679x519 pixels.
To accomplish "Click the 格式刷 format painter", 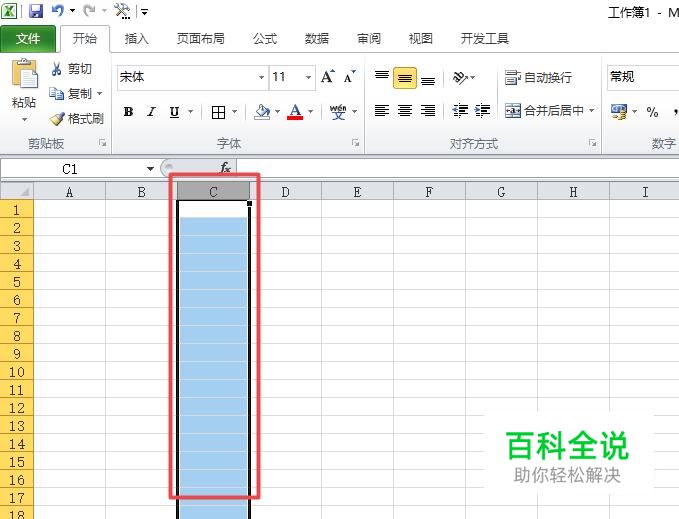I will [x=77, y=118].
